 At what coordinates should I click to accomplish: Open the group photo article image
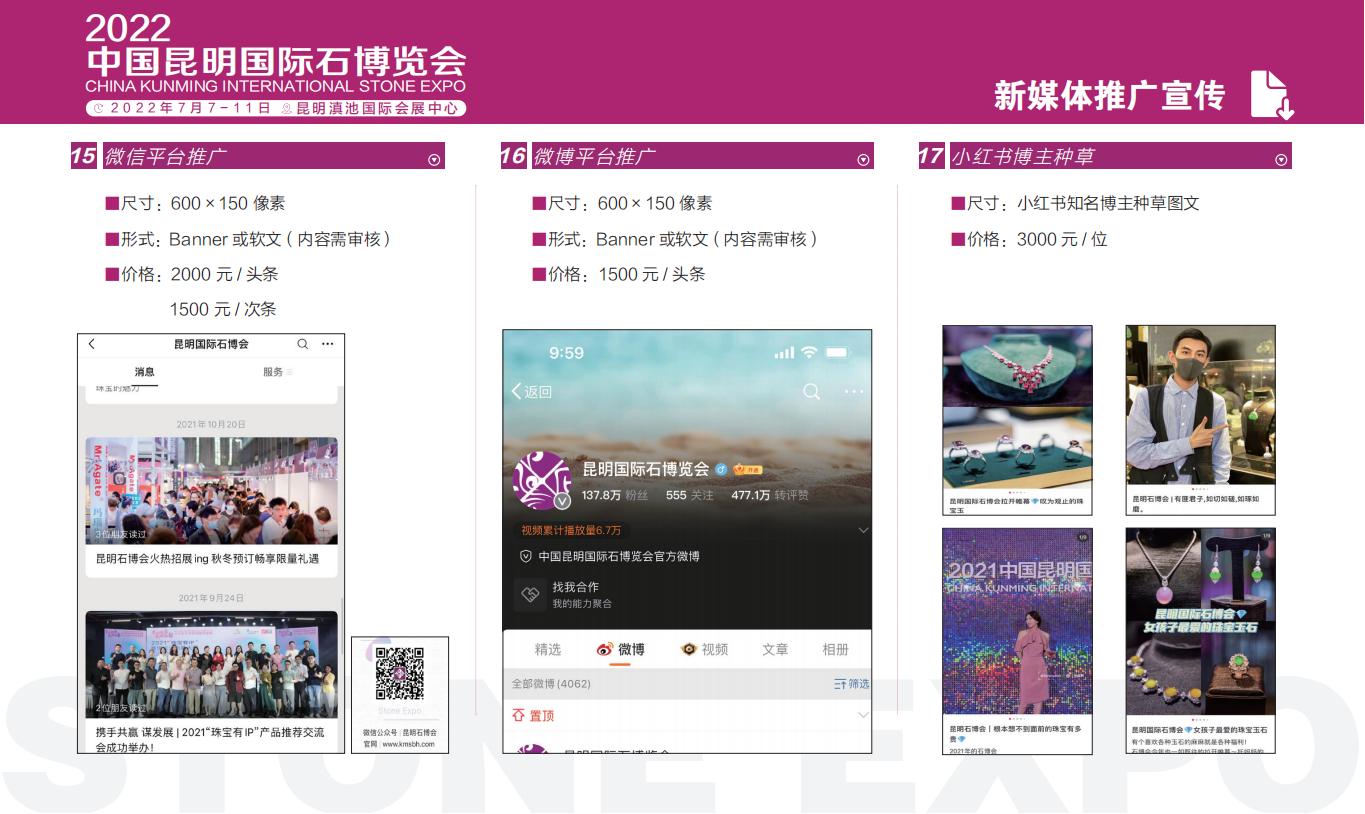coord(211,664)
